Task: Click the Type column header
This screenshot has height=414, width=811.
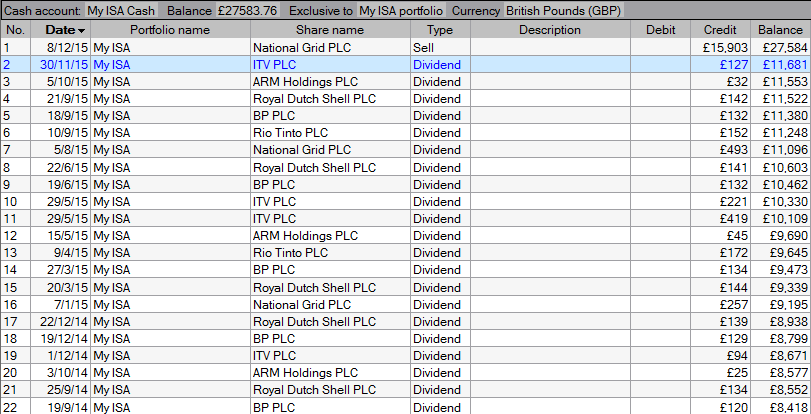Action: pos(439,30)
